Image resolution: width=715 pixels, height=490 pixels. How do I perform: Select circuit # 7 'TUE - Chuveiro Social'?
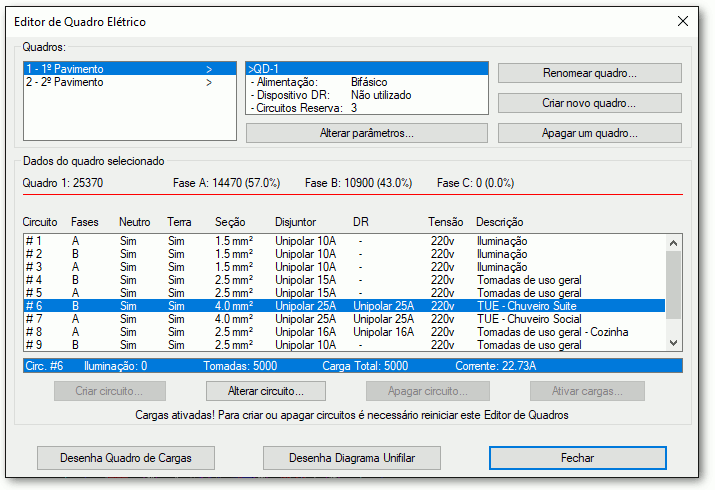click(344, 319)
